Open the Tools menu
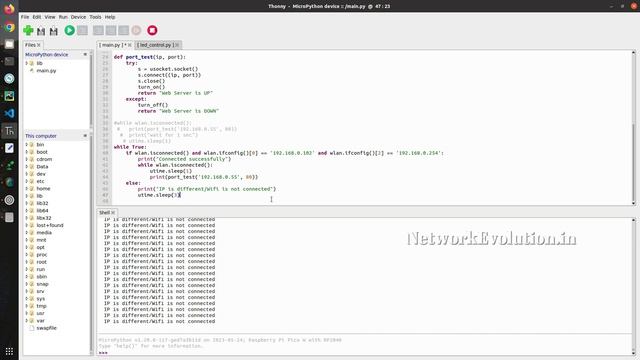Screen dimensions: 640x360 click(x=95, y=17)
